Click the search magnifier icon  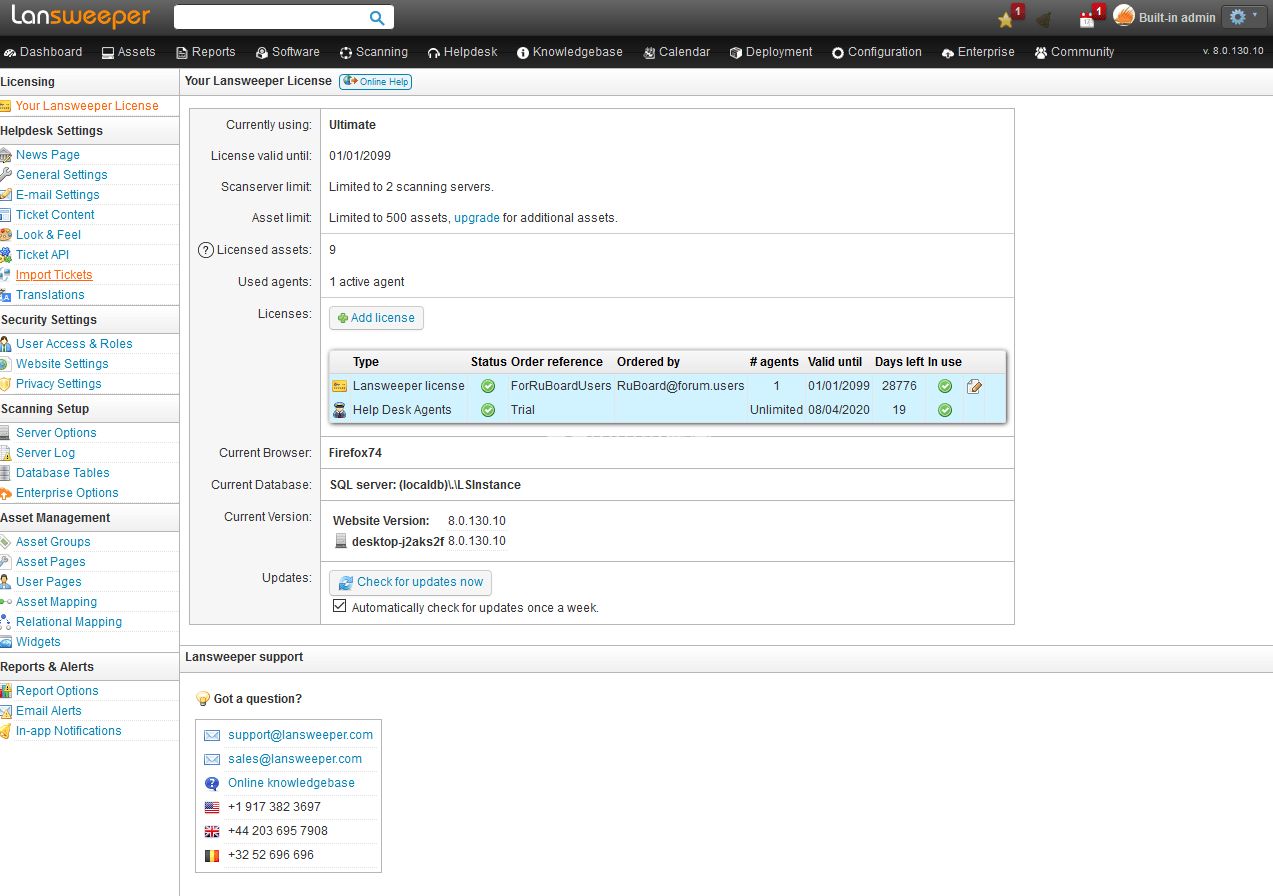point(377,17)
